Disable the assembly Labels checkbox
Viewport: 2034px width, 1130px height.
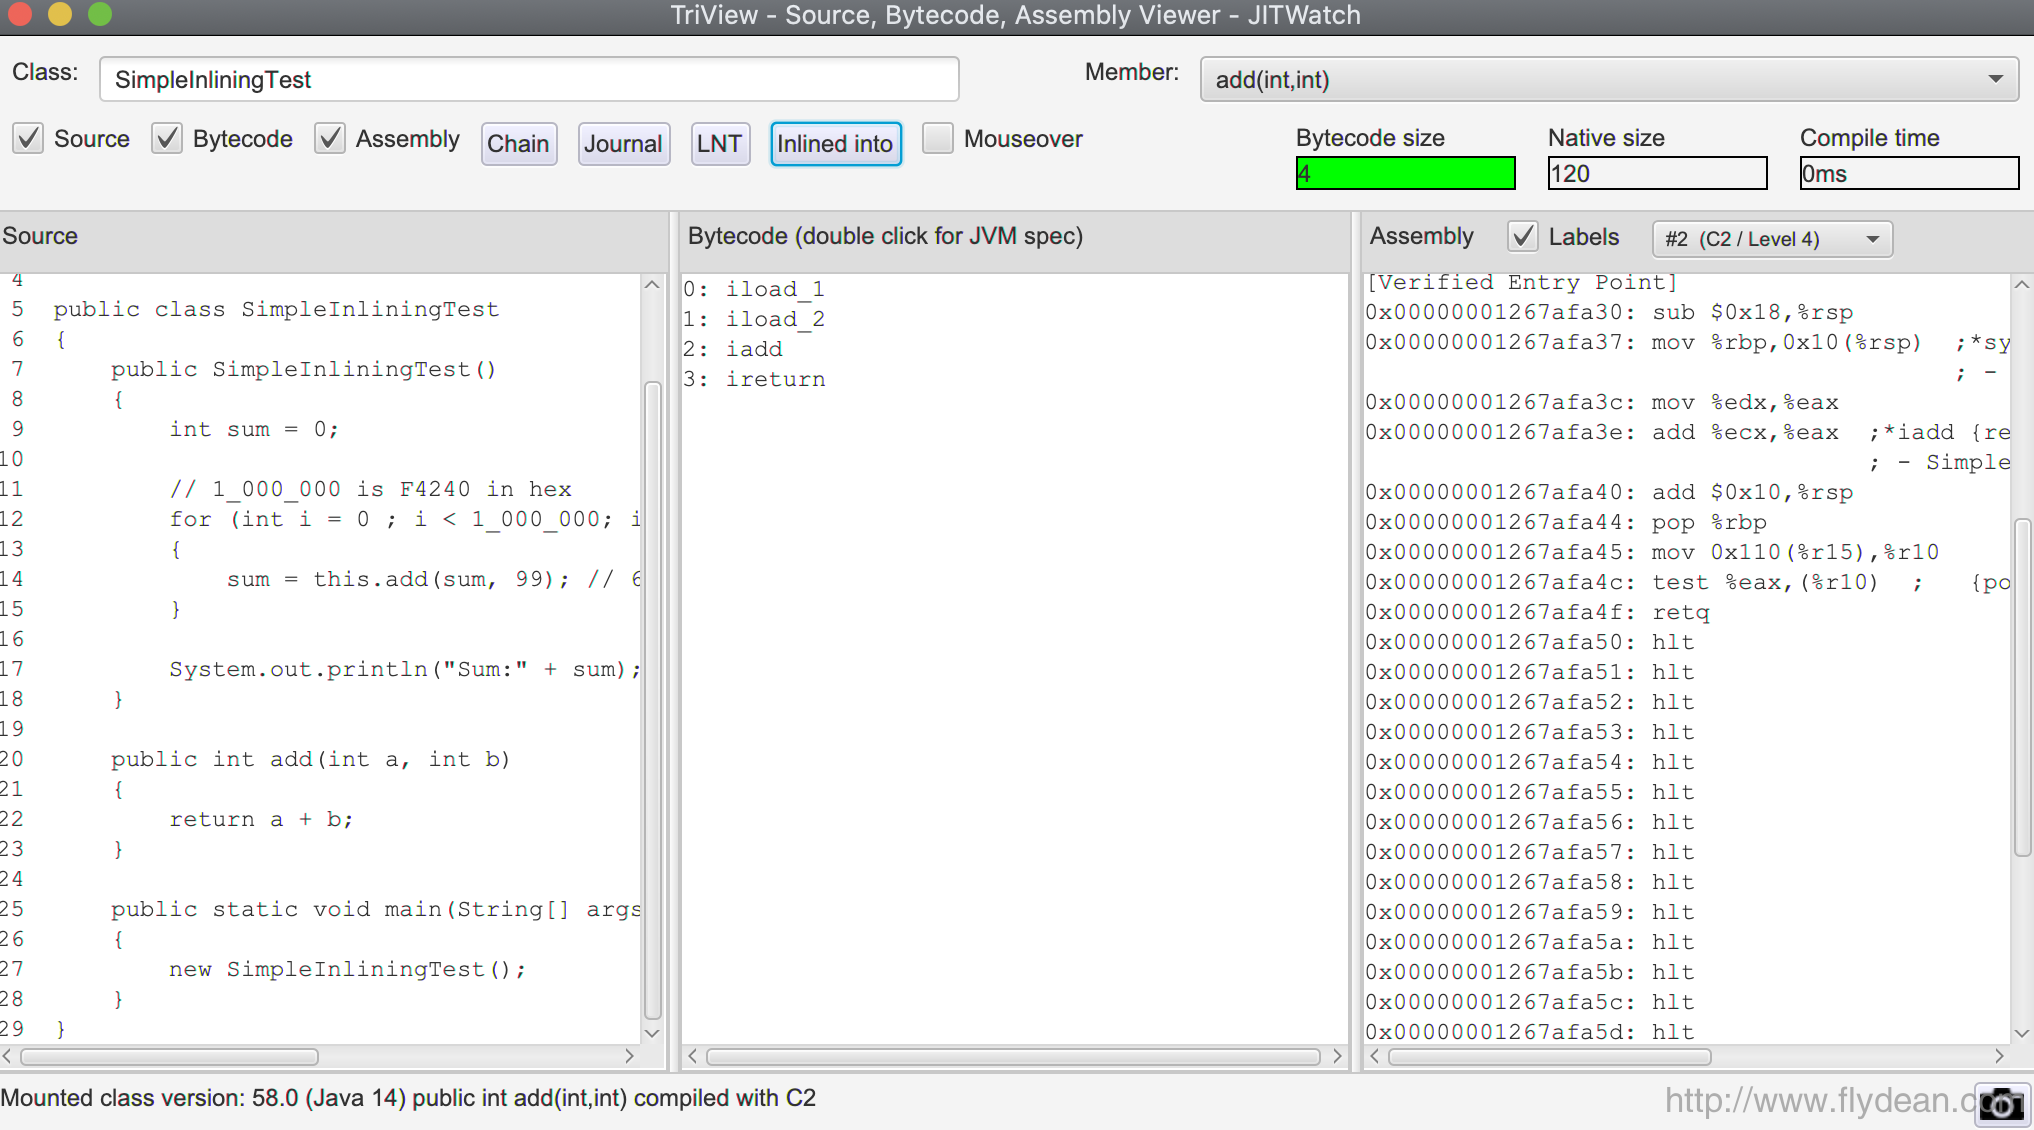[1522, 237]
